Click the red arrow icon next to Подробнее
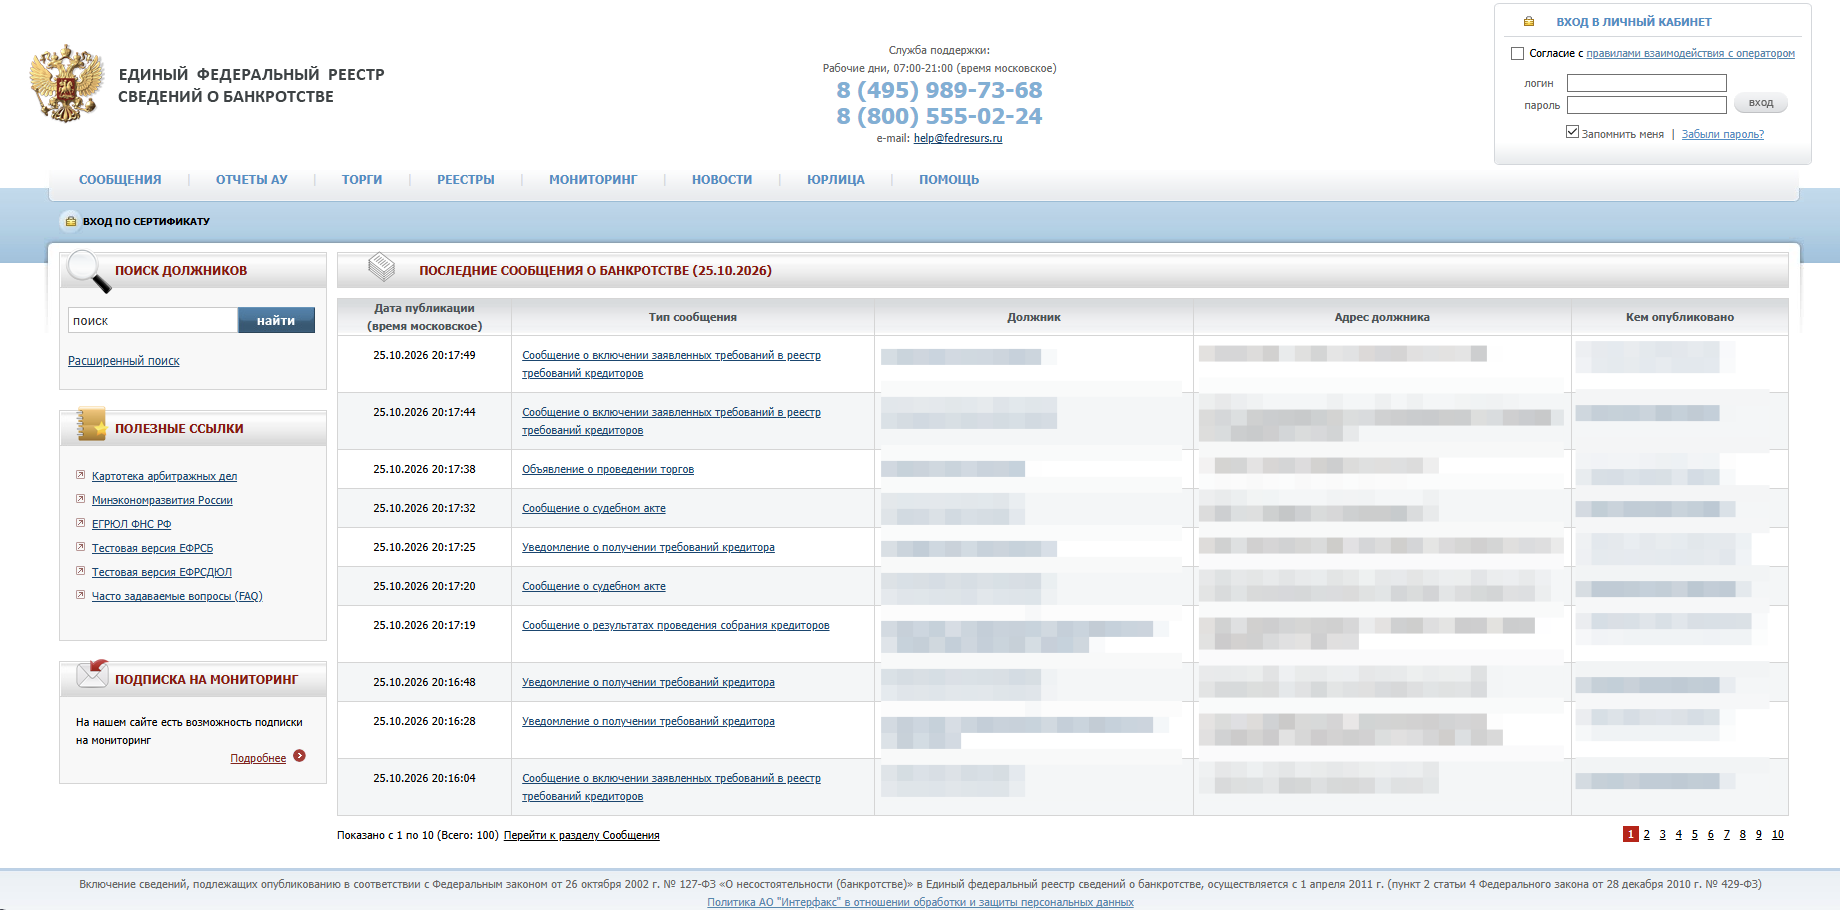 coord(299,756)
